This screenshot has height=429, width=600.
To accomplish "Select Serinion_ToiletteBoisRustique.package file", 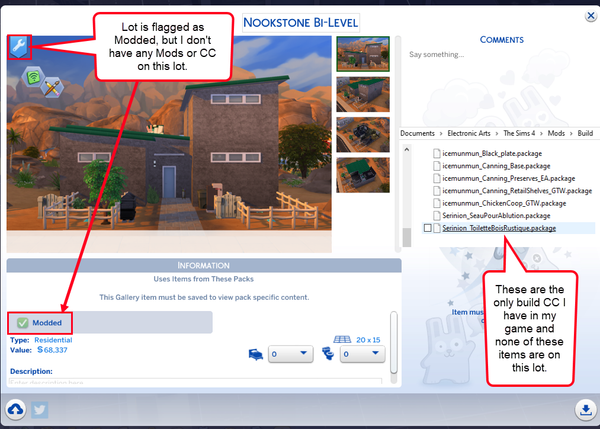I will (x=499, y=228).
